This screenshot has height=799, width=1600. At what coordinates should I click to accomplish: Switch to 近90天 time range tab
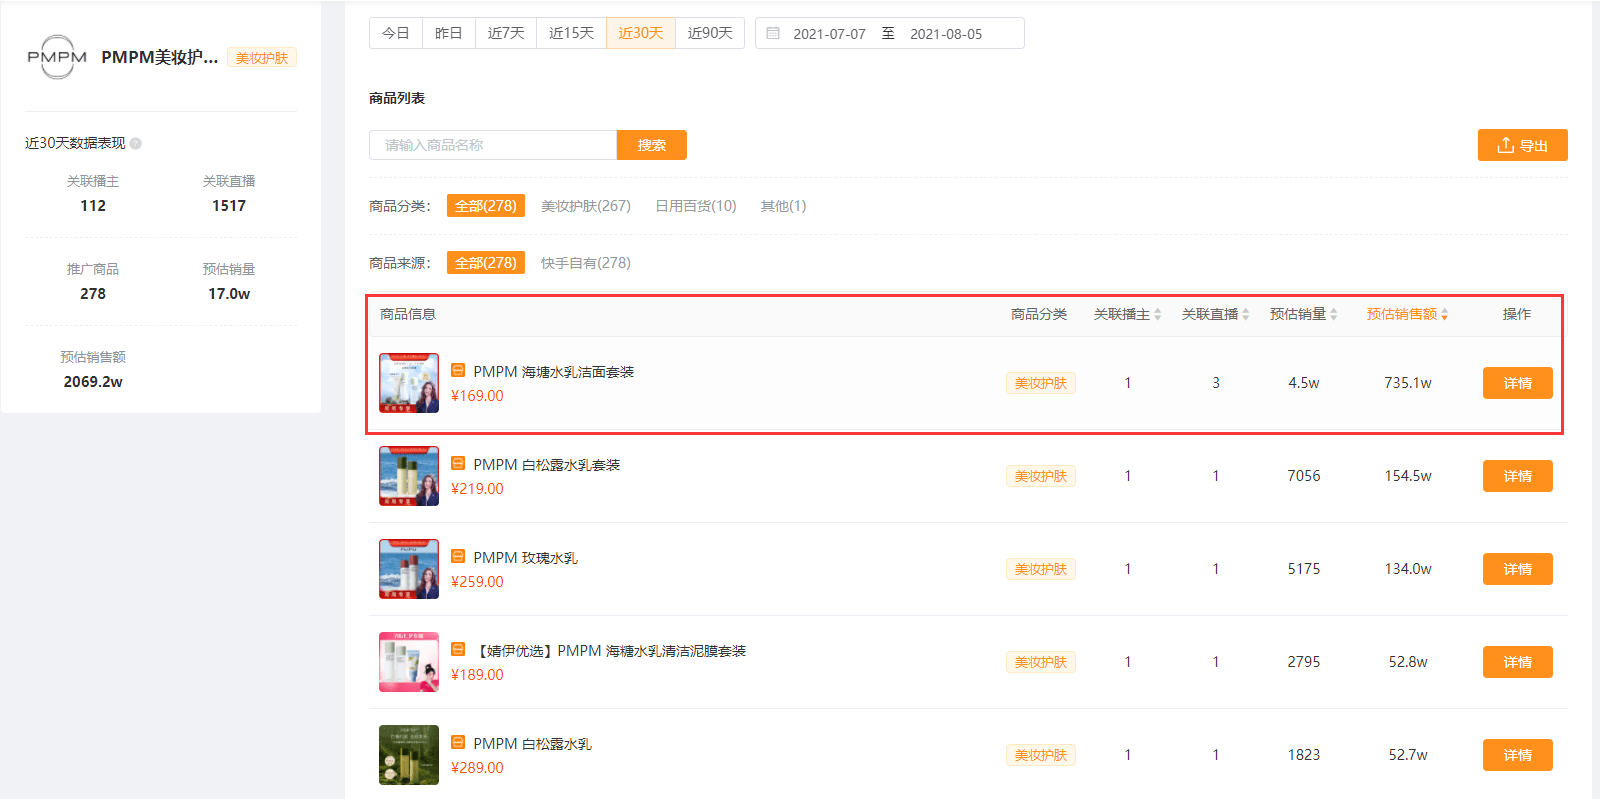pyautogui.click(x=710, y=33)
